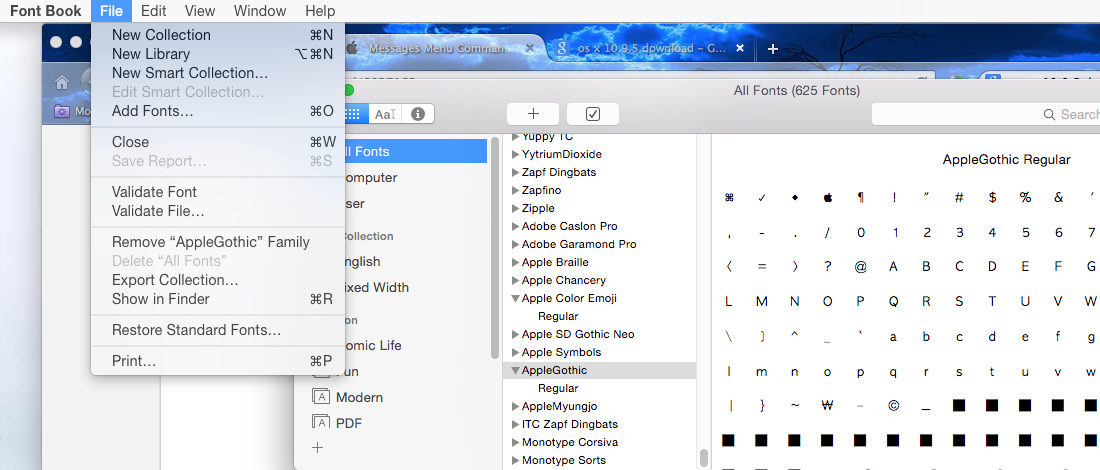Select the Adobe Garamond Pro font
Viewport: 1100px width, 470px height.
(579, 244)
